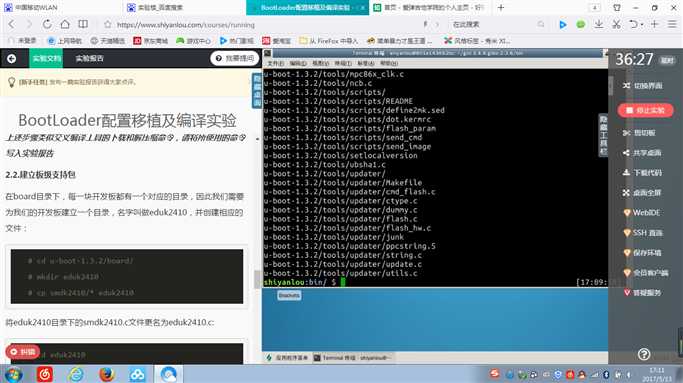Reload the page with the refresh icon
This screenshot has height=383, width=683.
point(47,24)
